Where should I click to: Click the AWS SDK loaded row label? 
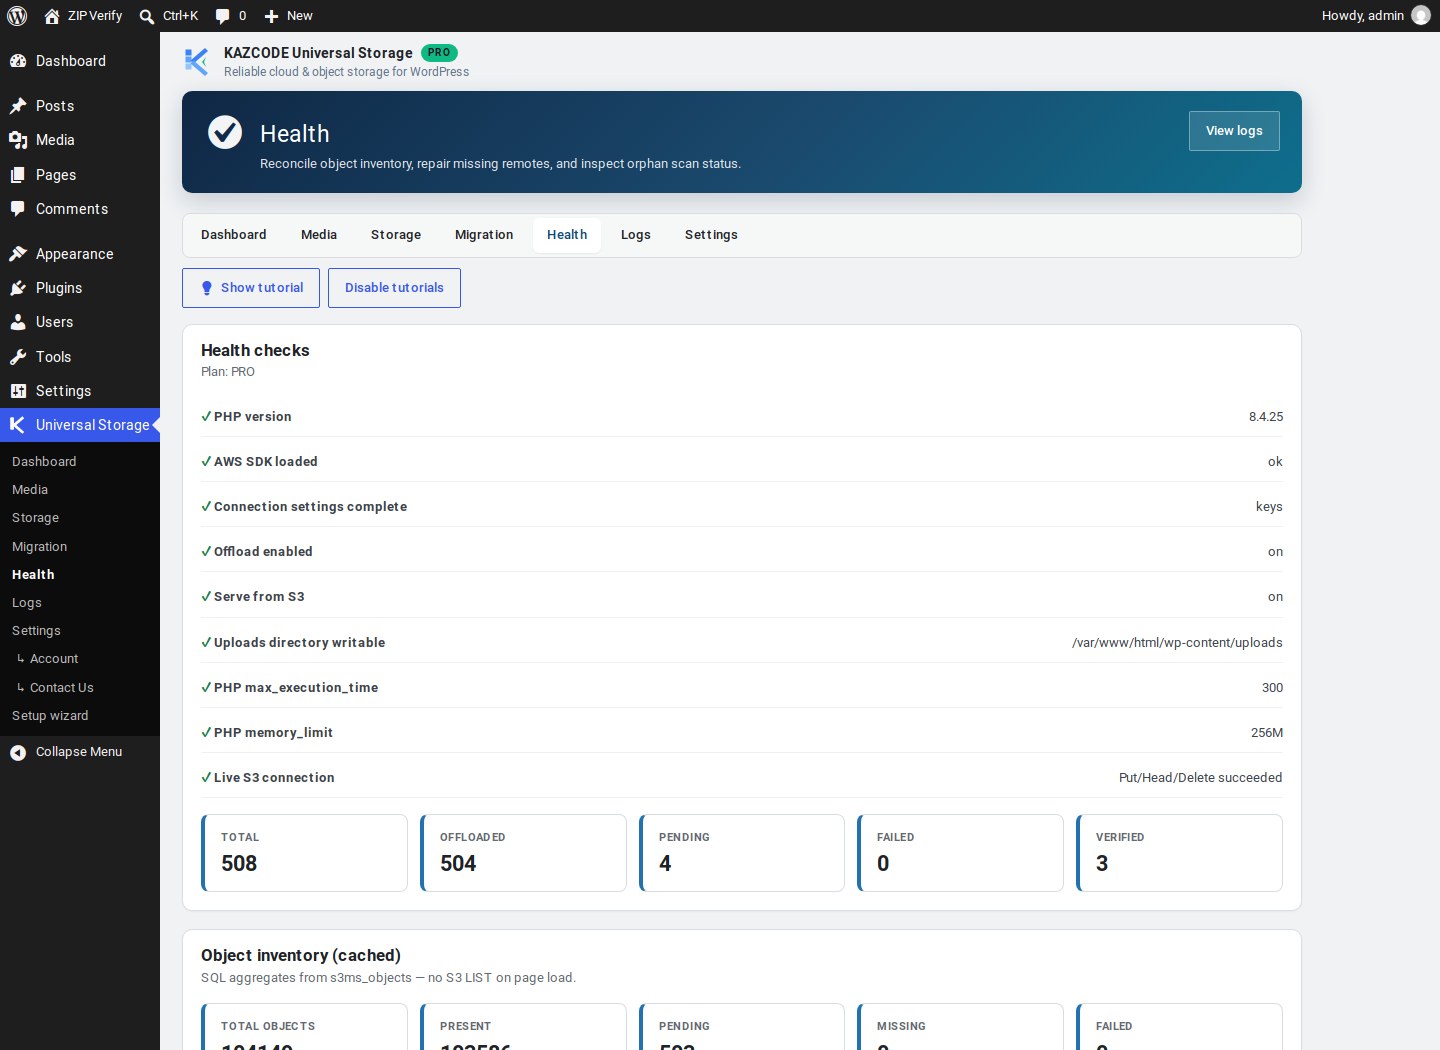point(266,462)
